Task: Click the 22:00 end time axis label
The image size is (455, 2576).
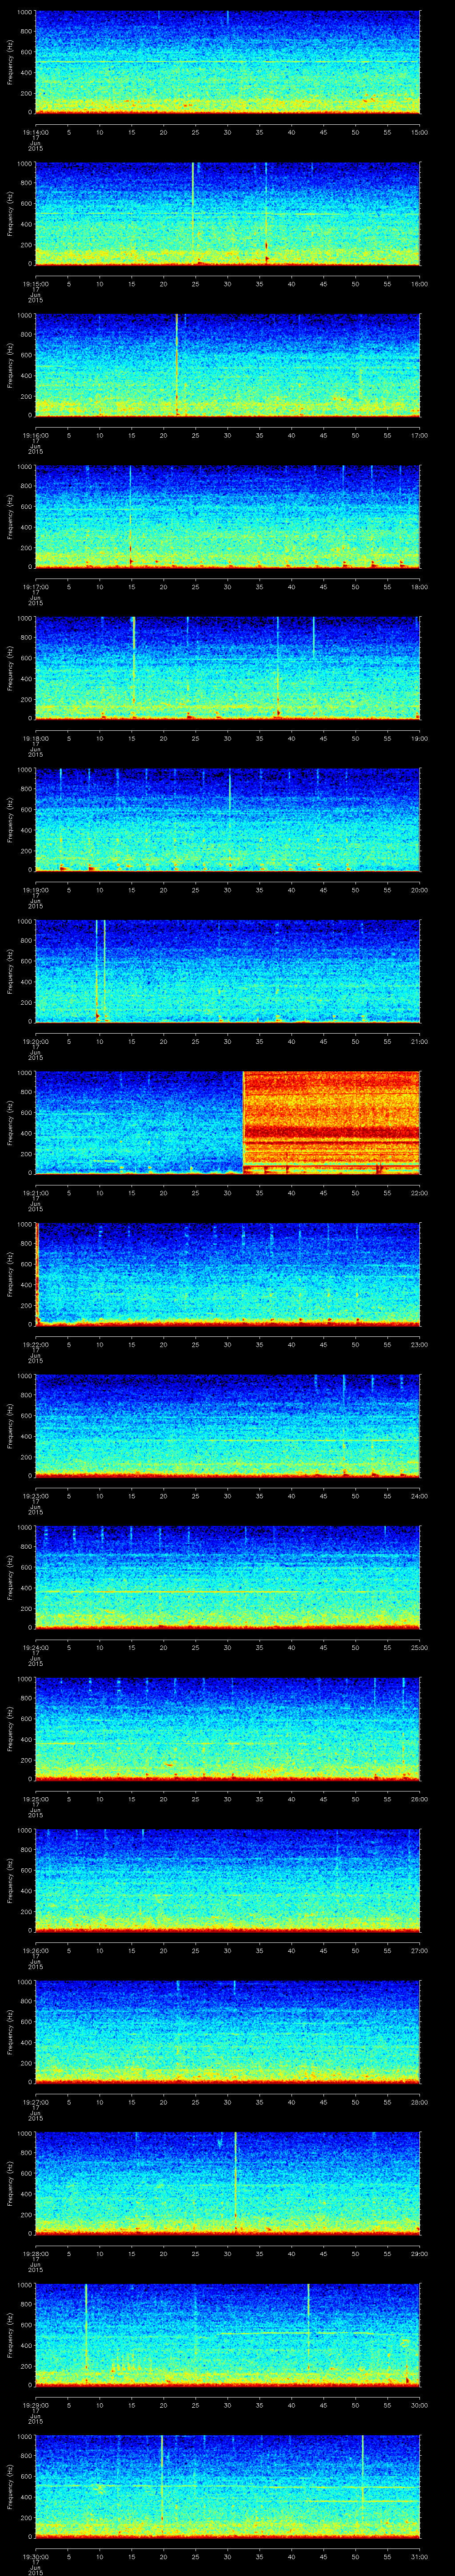Action: click(x=419, y=1193)
